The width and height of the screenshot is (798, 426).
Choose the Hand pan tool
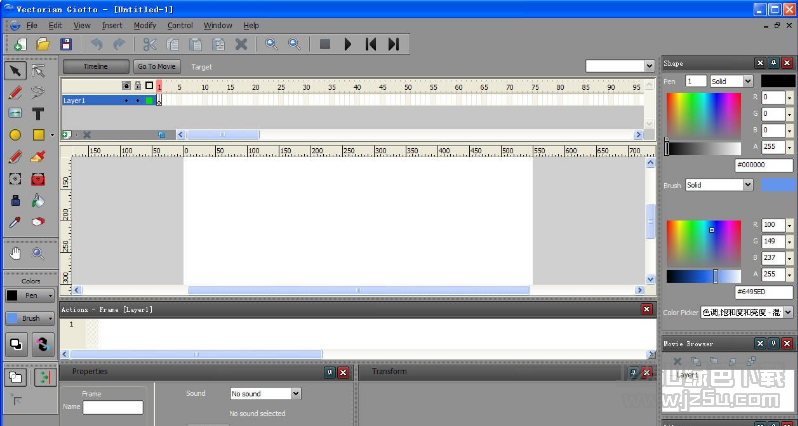point(15,253)
